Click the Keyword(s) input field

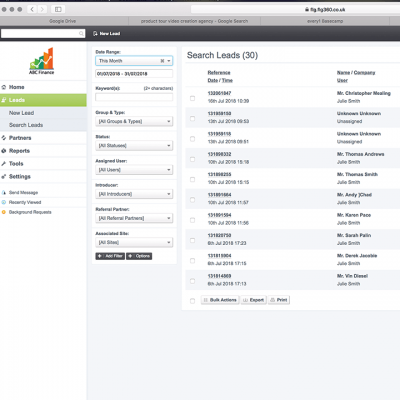click(x=134, y=97)
